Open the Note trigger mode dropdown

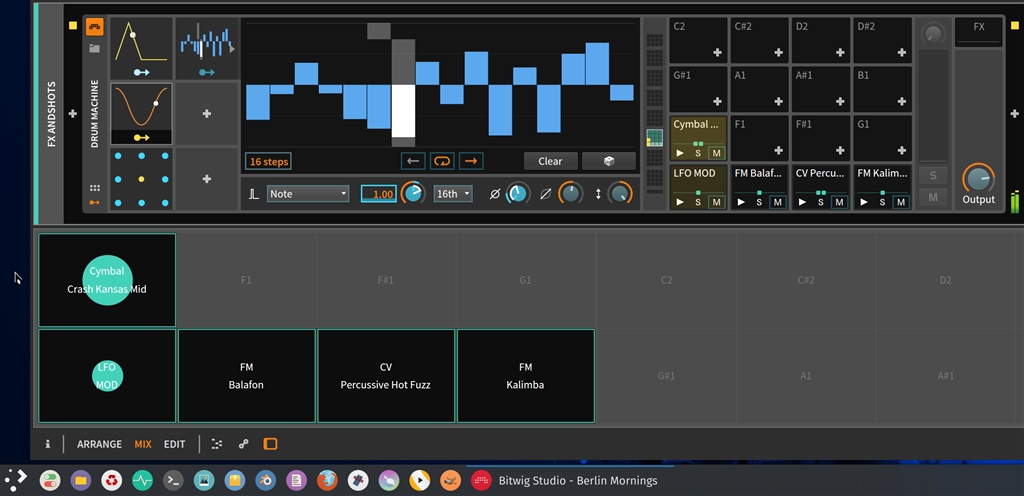pos(307,194)
